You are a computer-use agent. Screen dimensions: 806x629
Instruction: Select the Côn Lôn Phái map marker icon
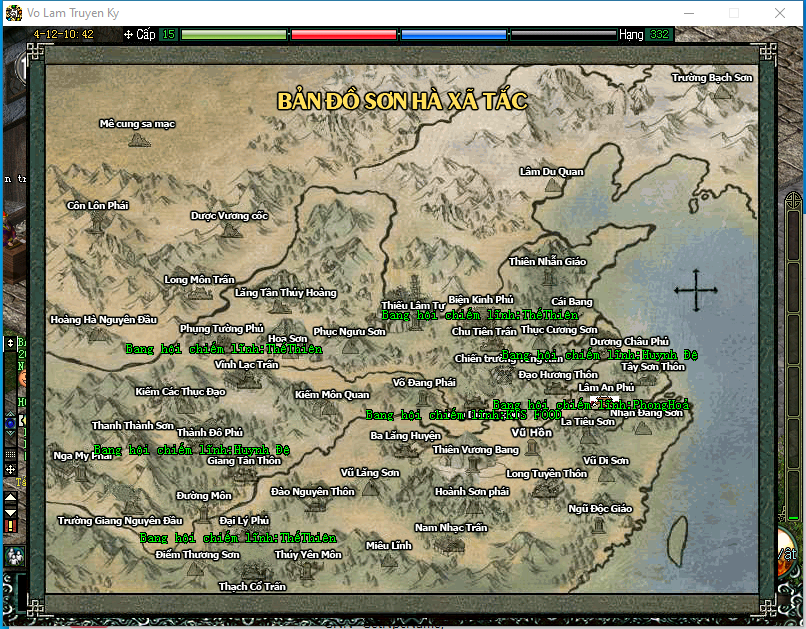[97, 223]
